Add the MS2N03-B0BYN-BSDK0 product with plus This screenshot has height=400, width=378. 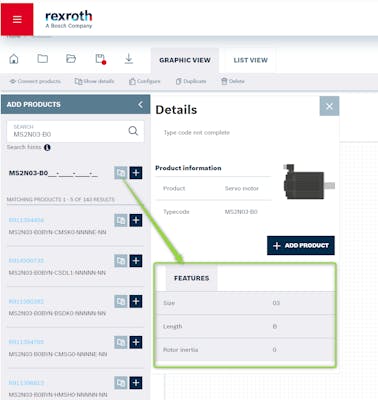136,301
